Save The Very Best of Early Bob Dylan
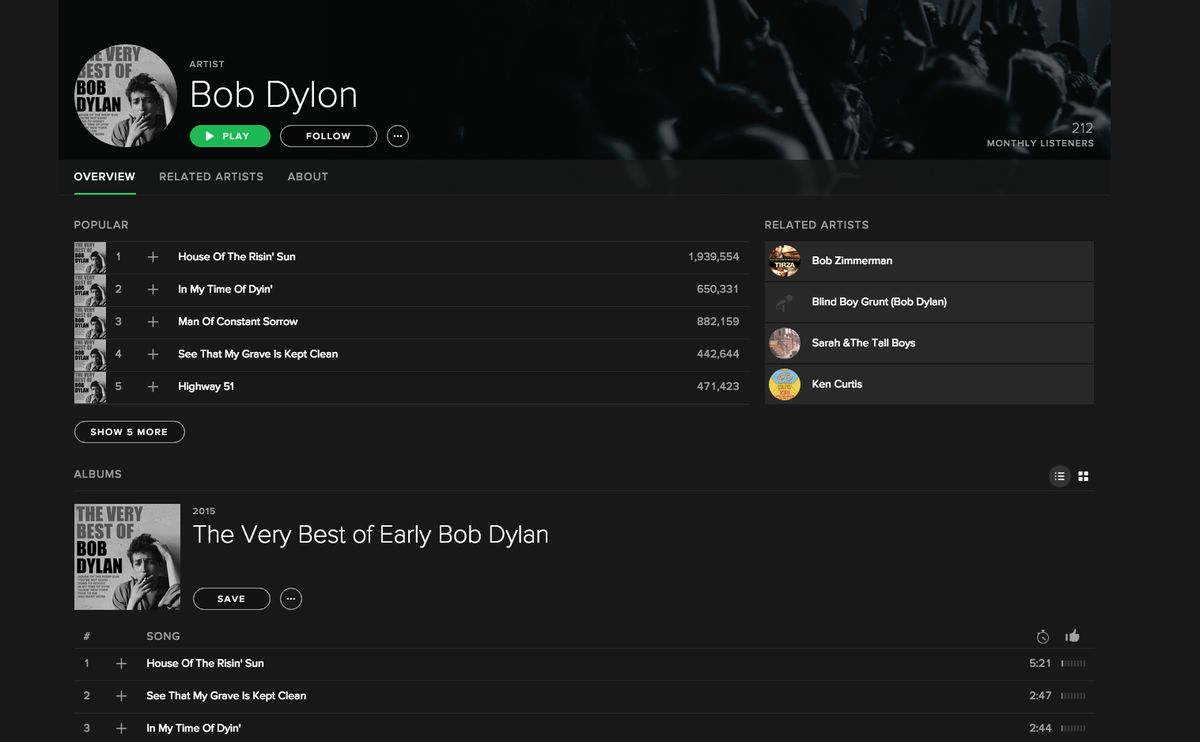Viewport: 1200px width, 742px height. (231, 599)
